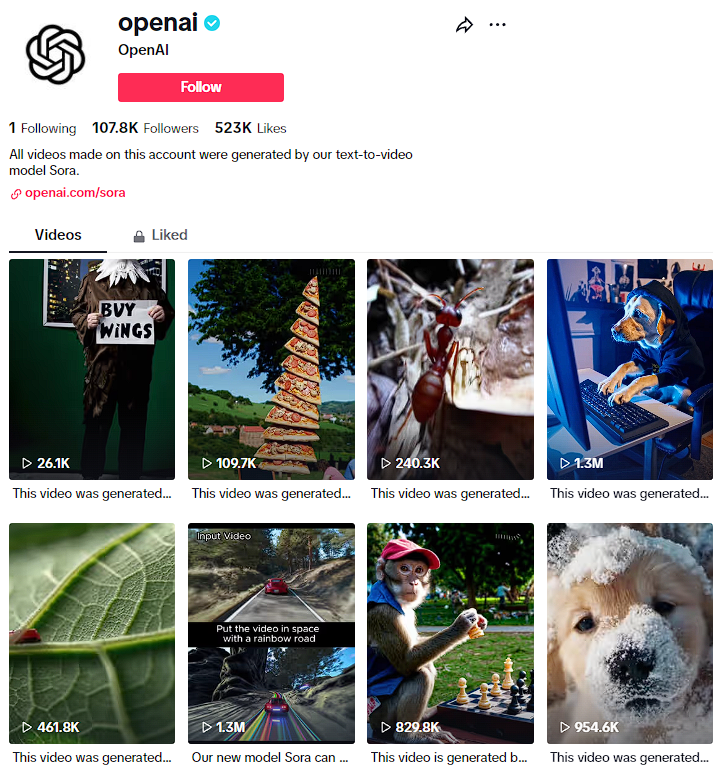
Task: Click the link icon beside openai.com/sora
Action: (16, 194)
